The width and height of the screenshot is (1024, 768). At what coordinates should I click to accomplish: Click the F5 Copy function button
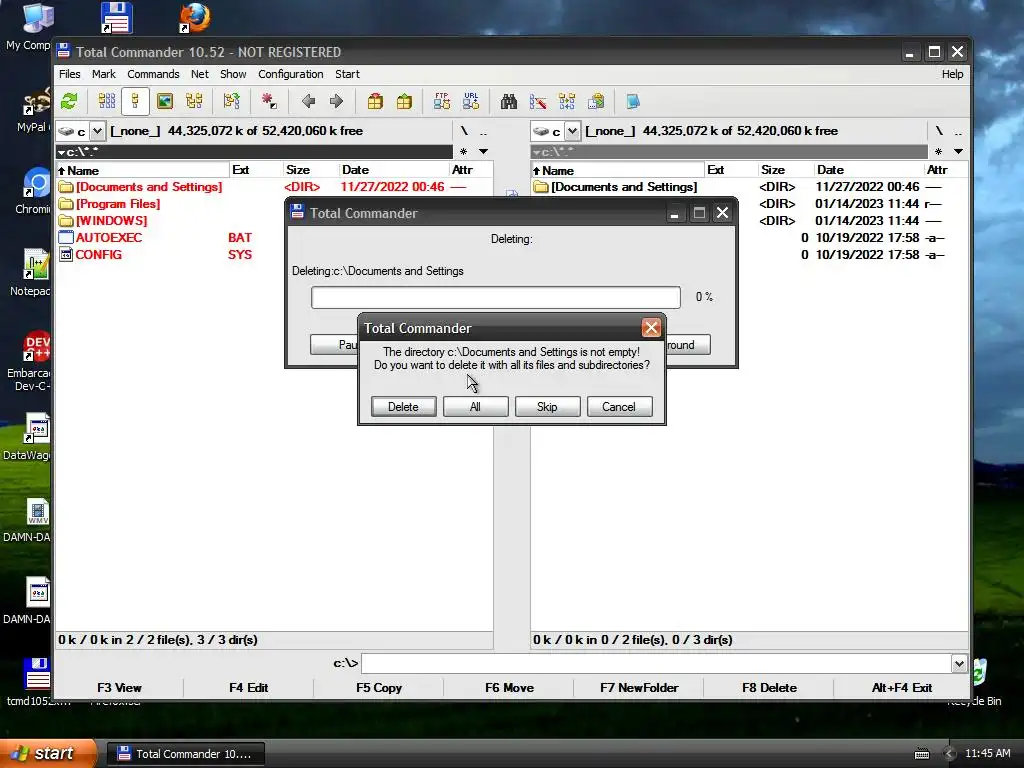[x=379, y=688]
